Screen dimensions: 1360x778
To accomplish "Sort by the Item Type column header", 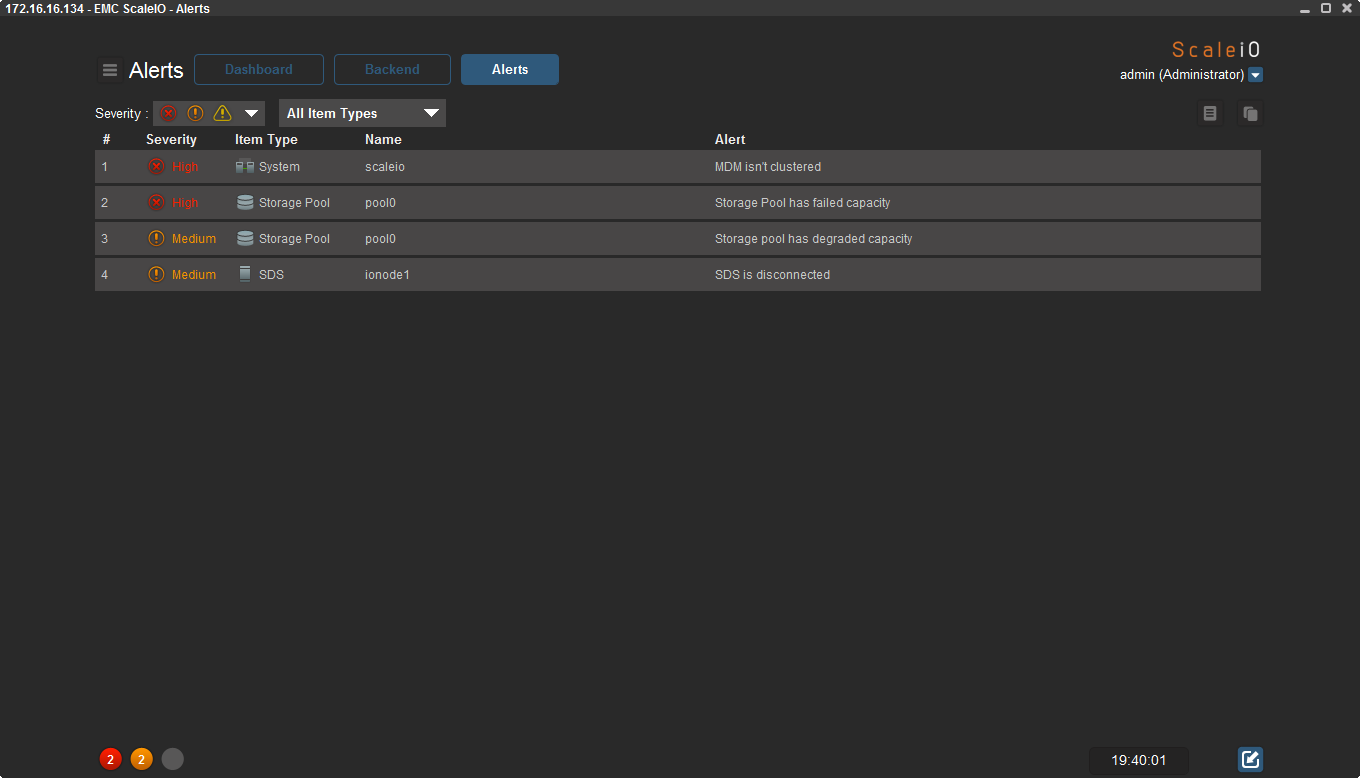I will pos(266,140).
